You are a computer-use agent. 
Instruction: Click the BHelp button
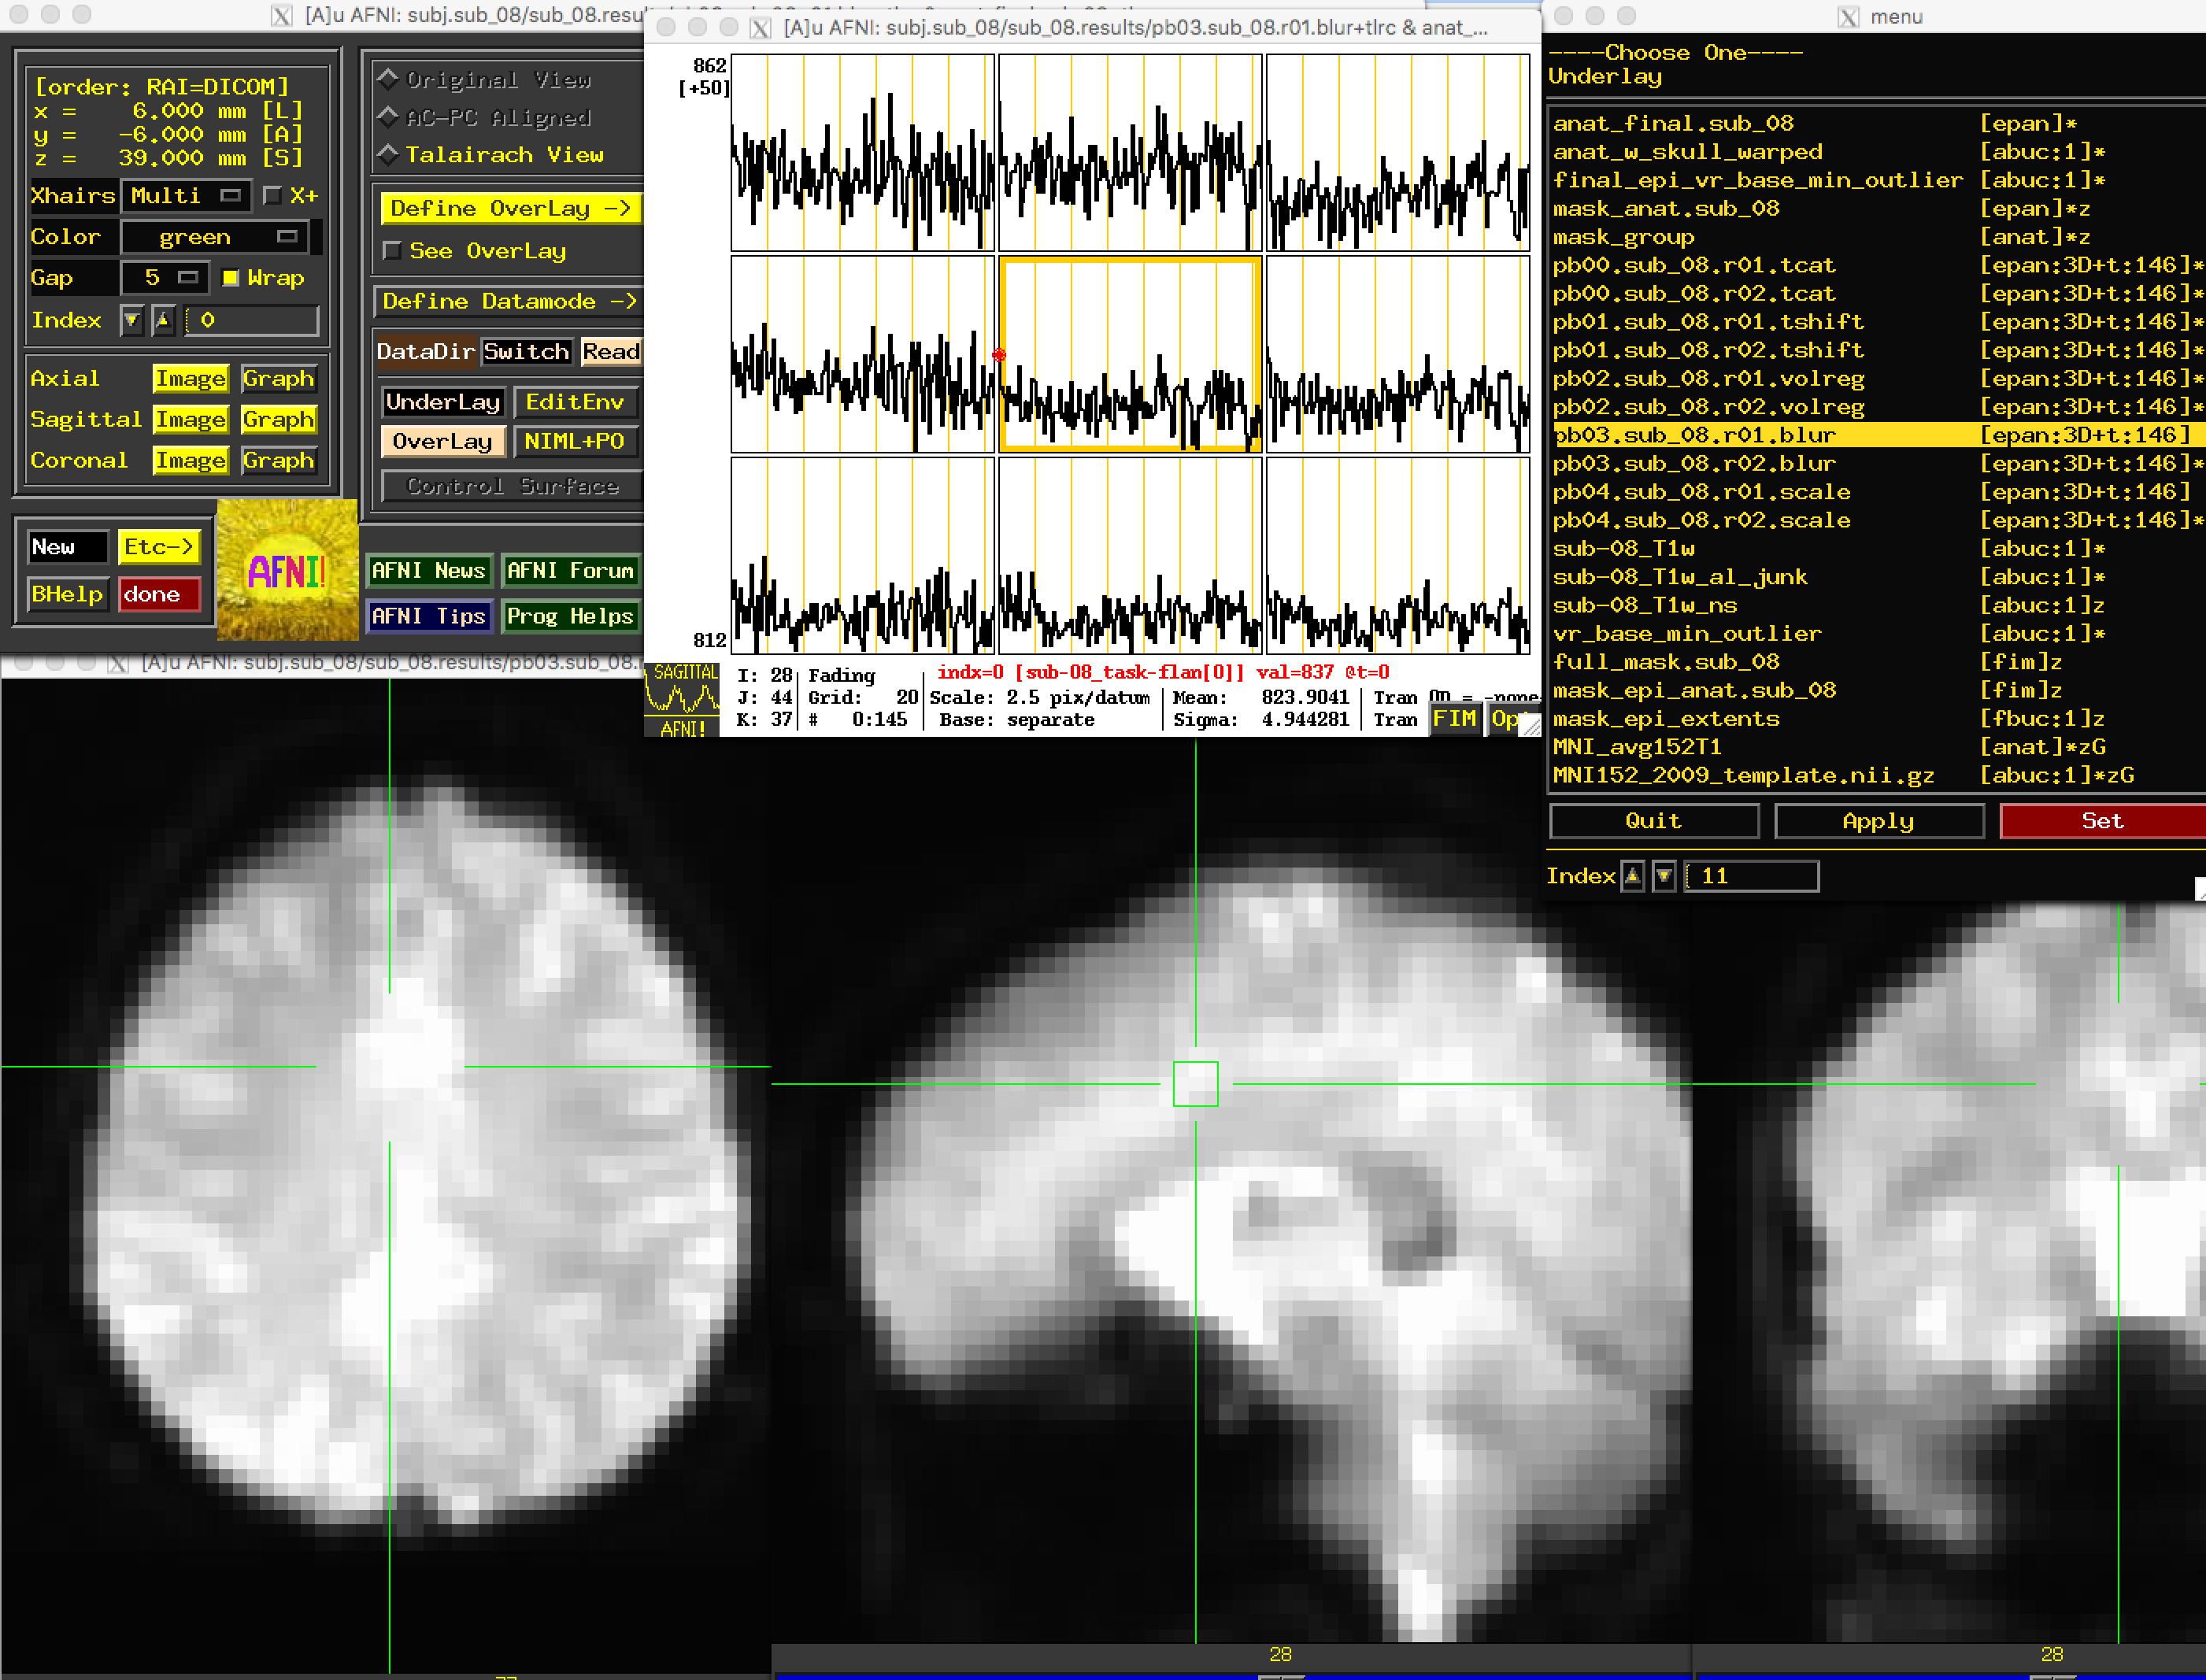pyautogui.click(x=67, y=594)
